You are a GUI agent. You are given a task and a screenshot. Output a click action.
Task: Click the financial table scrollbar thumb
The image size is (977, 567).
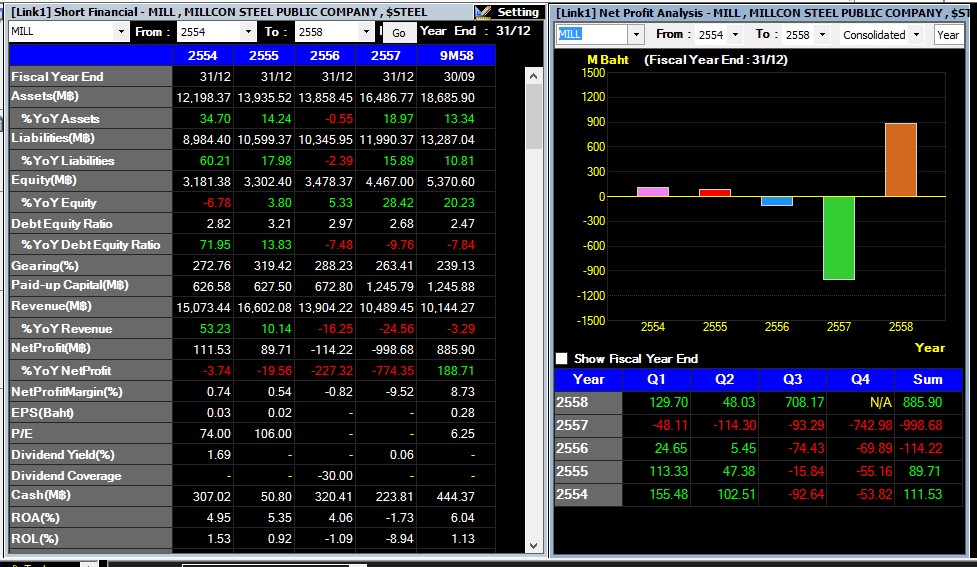pyautogui.click(x=533, y=117)
